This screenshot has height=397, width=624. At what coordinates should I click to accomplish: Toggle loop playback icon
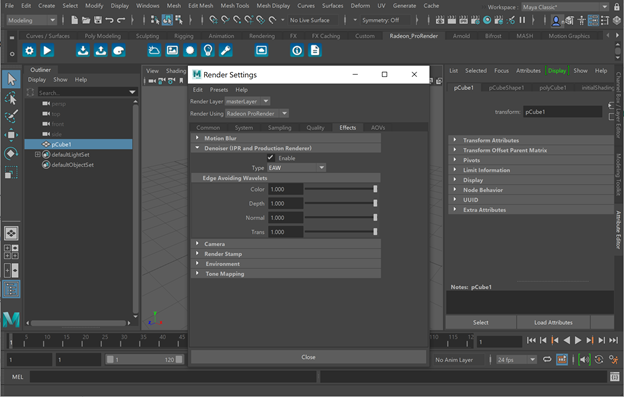point(547,360)
